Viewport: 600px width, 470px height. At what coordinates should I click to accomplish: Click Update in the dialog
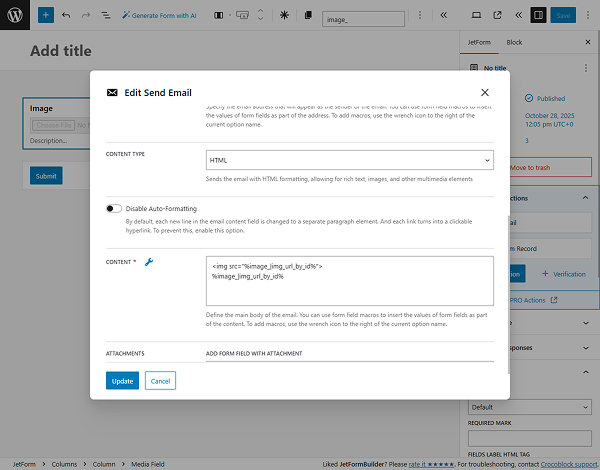122,381
